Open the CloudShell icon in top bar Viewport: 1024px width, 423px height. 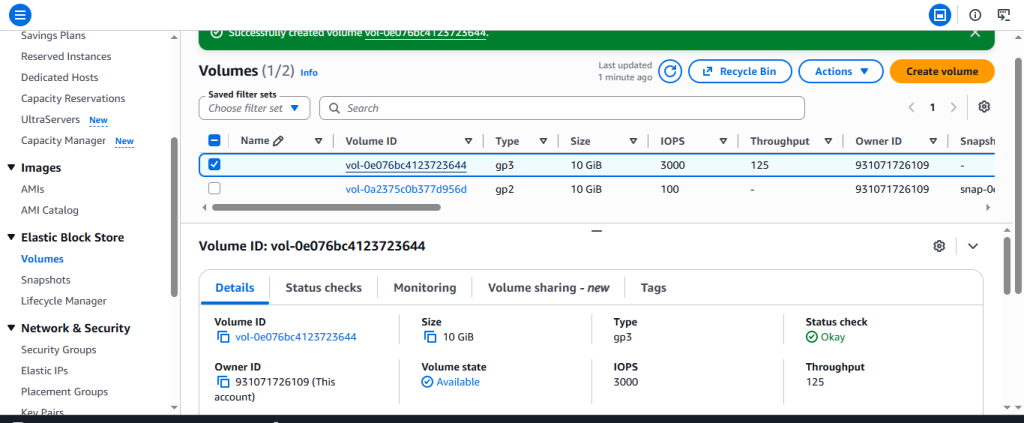[x=1004, y=14]
